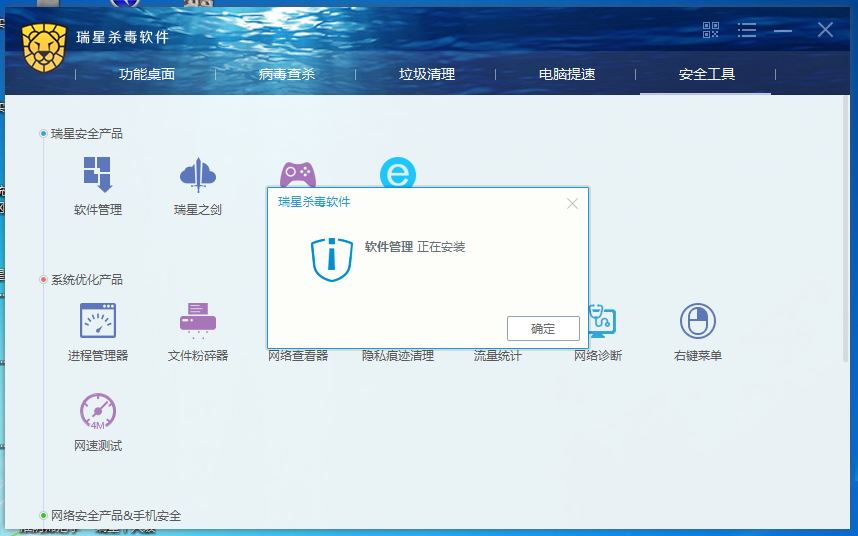Click 流量统计 label
The height and width of the screenshot is (536, 858).
[497, 356]
